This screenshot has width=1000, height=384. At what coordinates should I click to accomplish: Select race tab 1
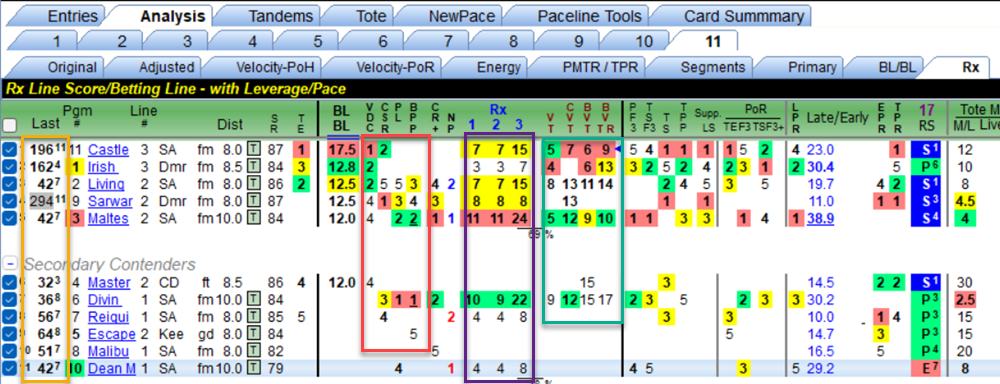[x=56, y=41]
